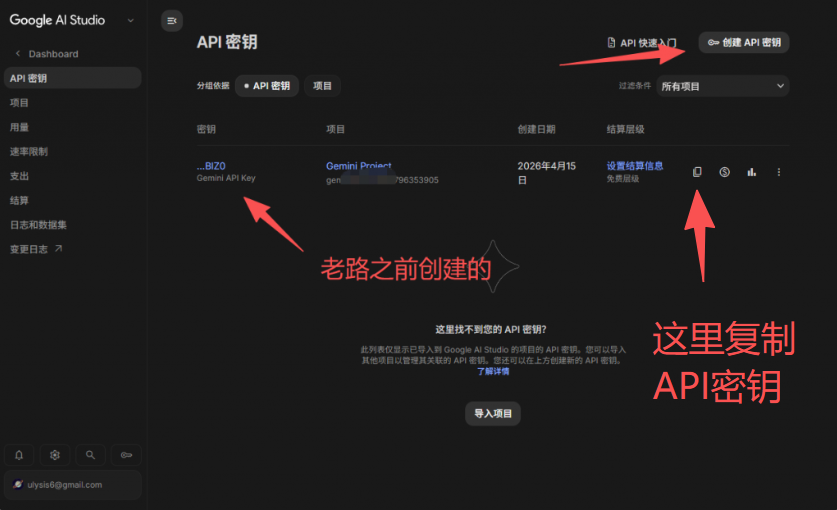Click 创建日期 column header
The height and width of the screenshot is (510, 837).
pyautogui.click(x=536, y=129)
